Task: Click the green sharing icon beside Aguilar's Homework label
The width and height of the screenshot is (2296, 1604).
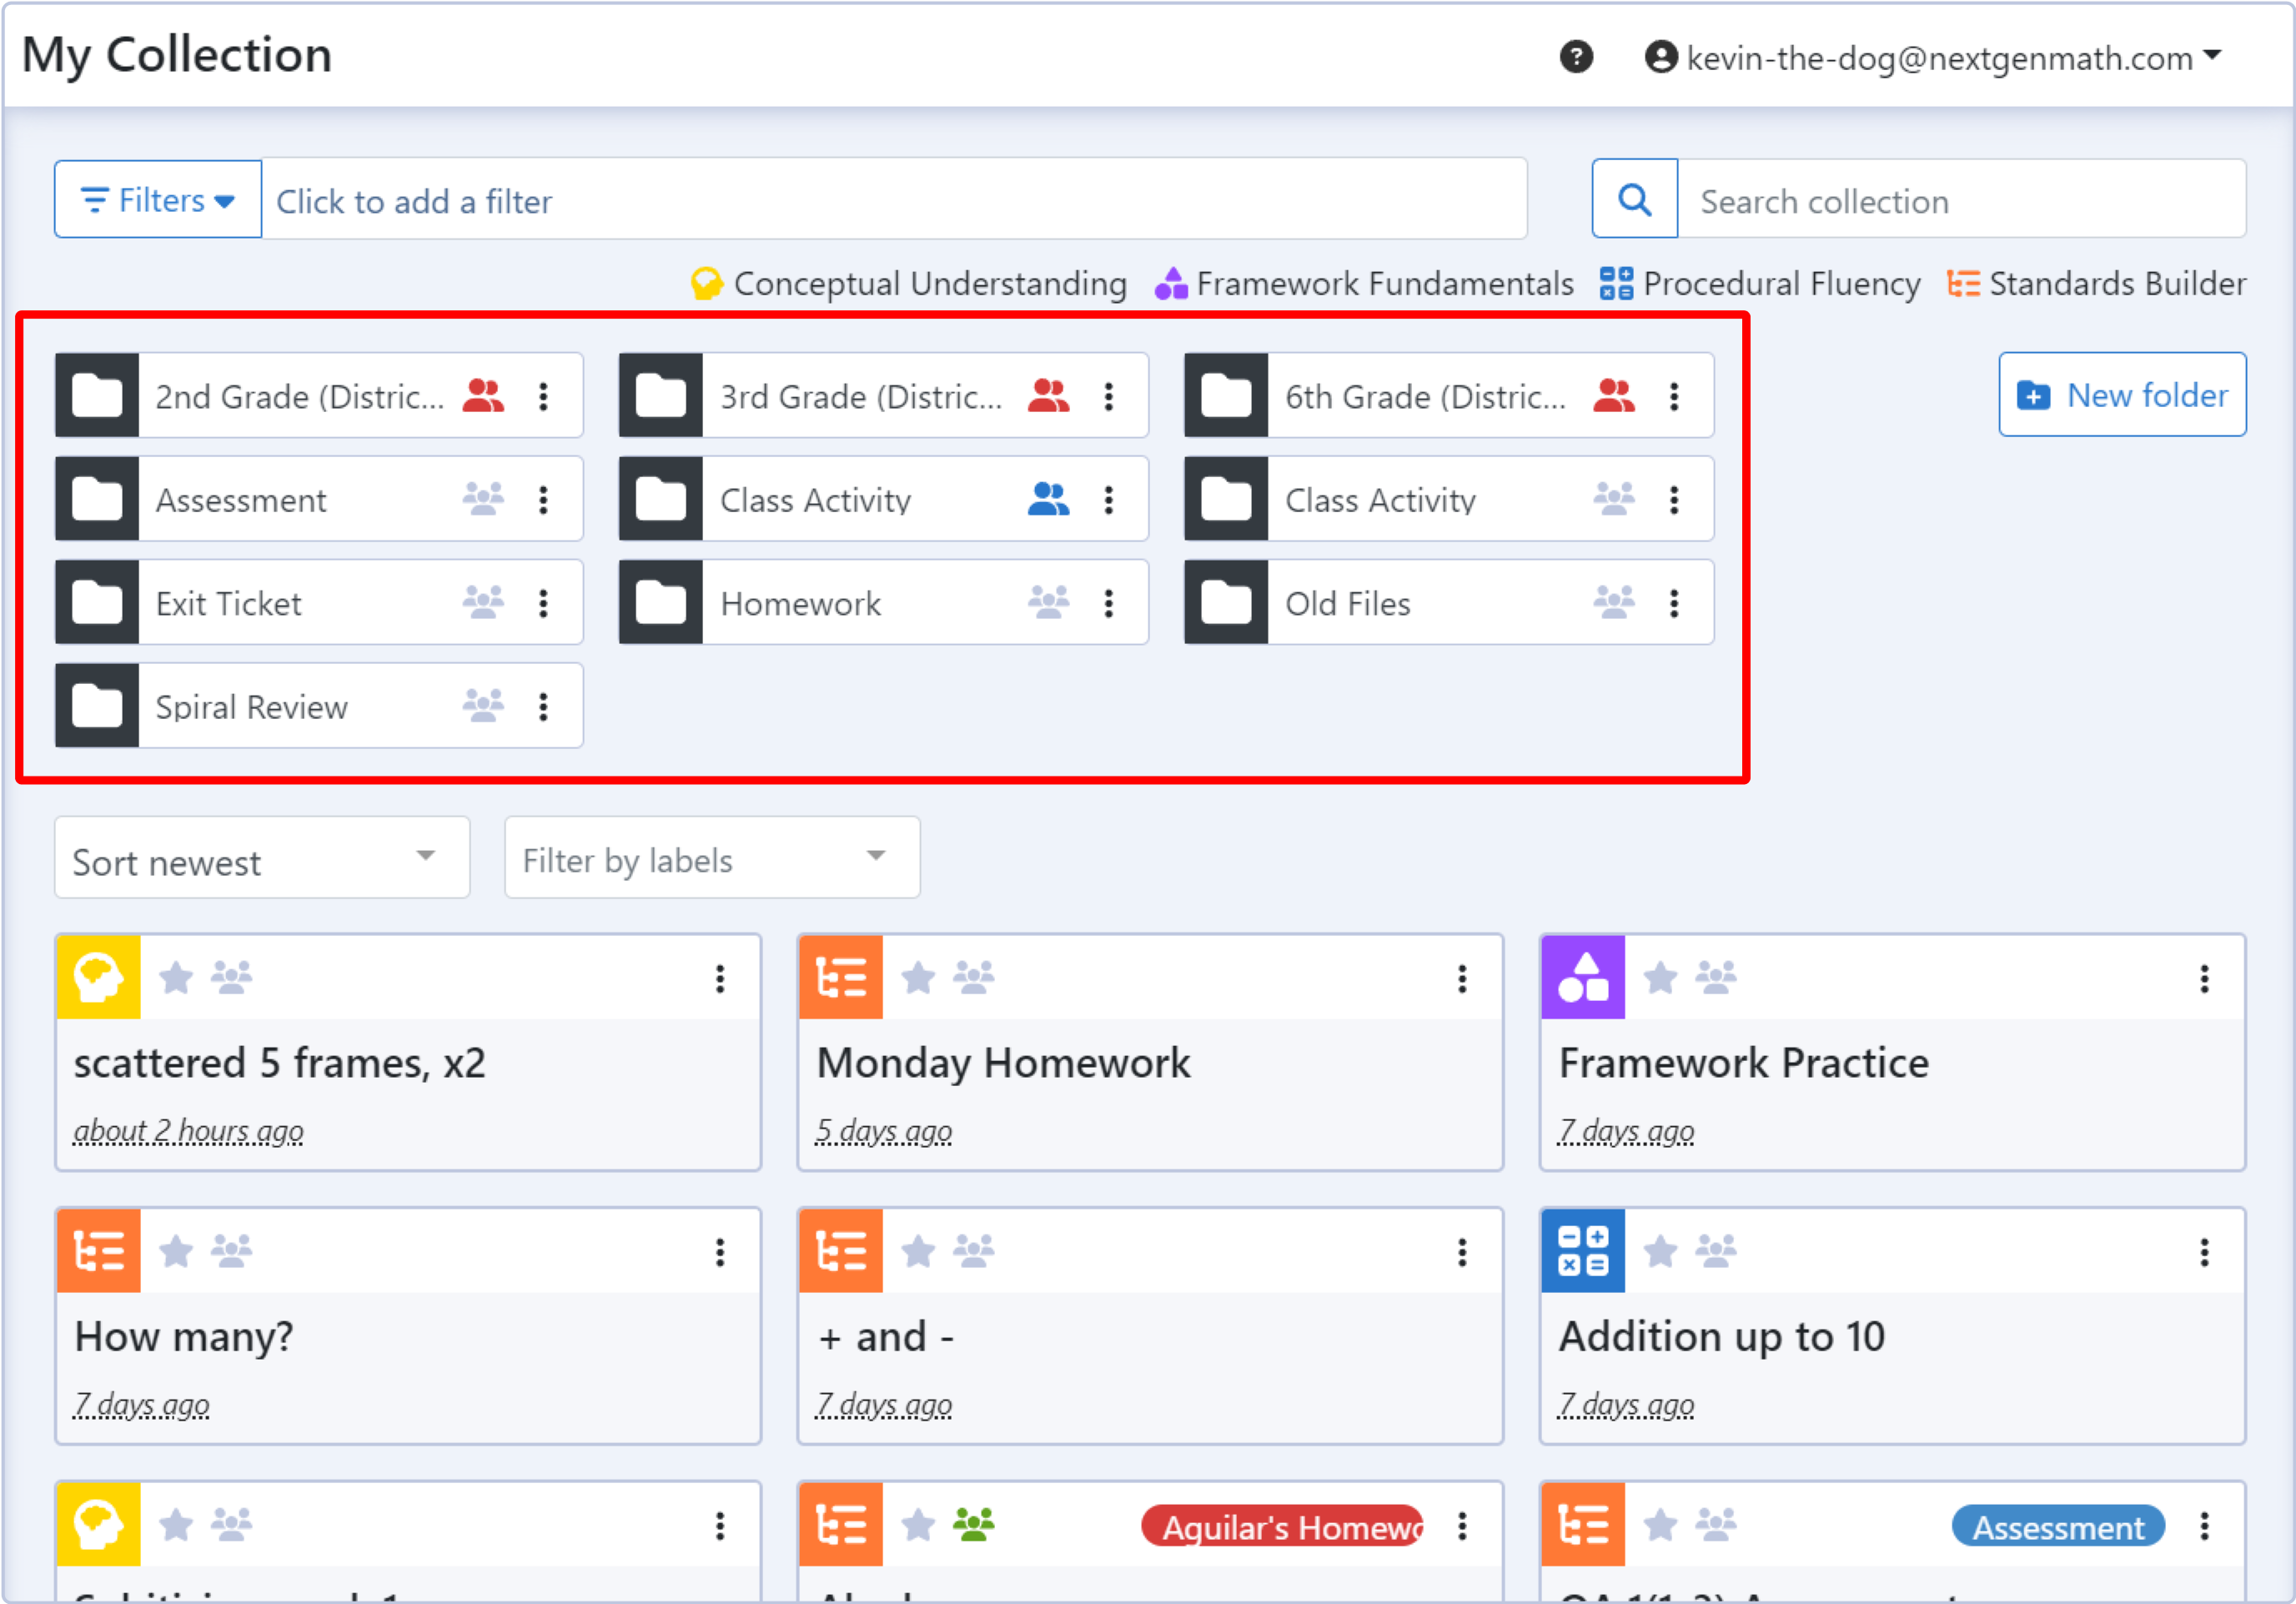Action: click(x=973, y=1524)
